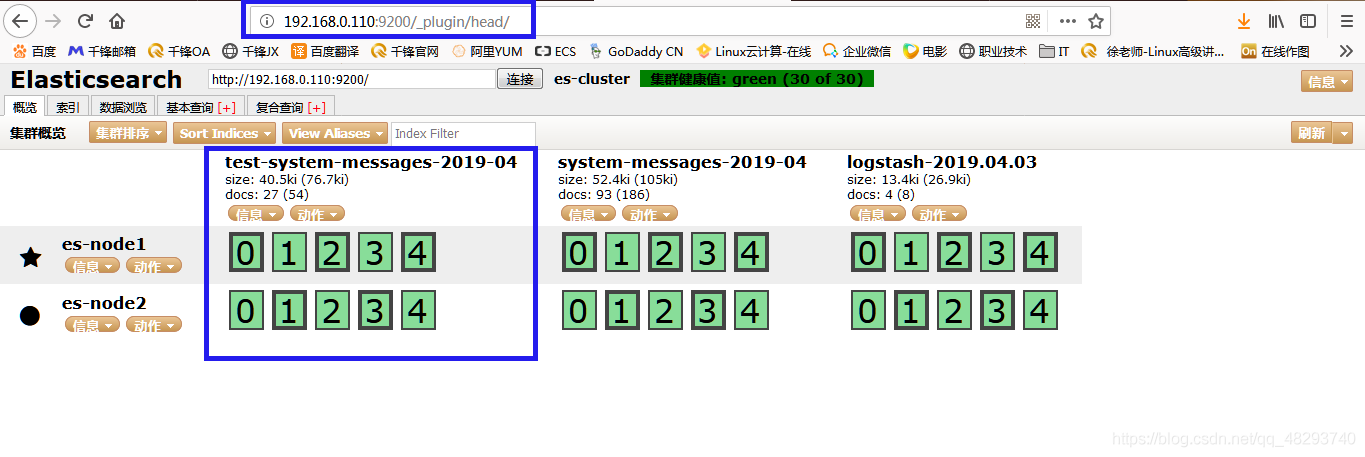
Task: Open the downloads arrow icon
Action: (1244, 21)
